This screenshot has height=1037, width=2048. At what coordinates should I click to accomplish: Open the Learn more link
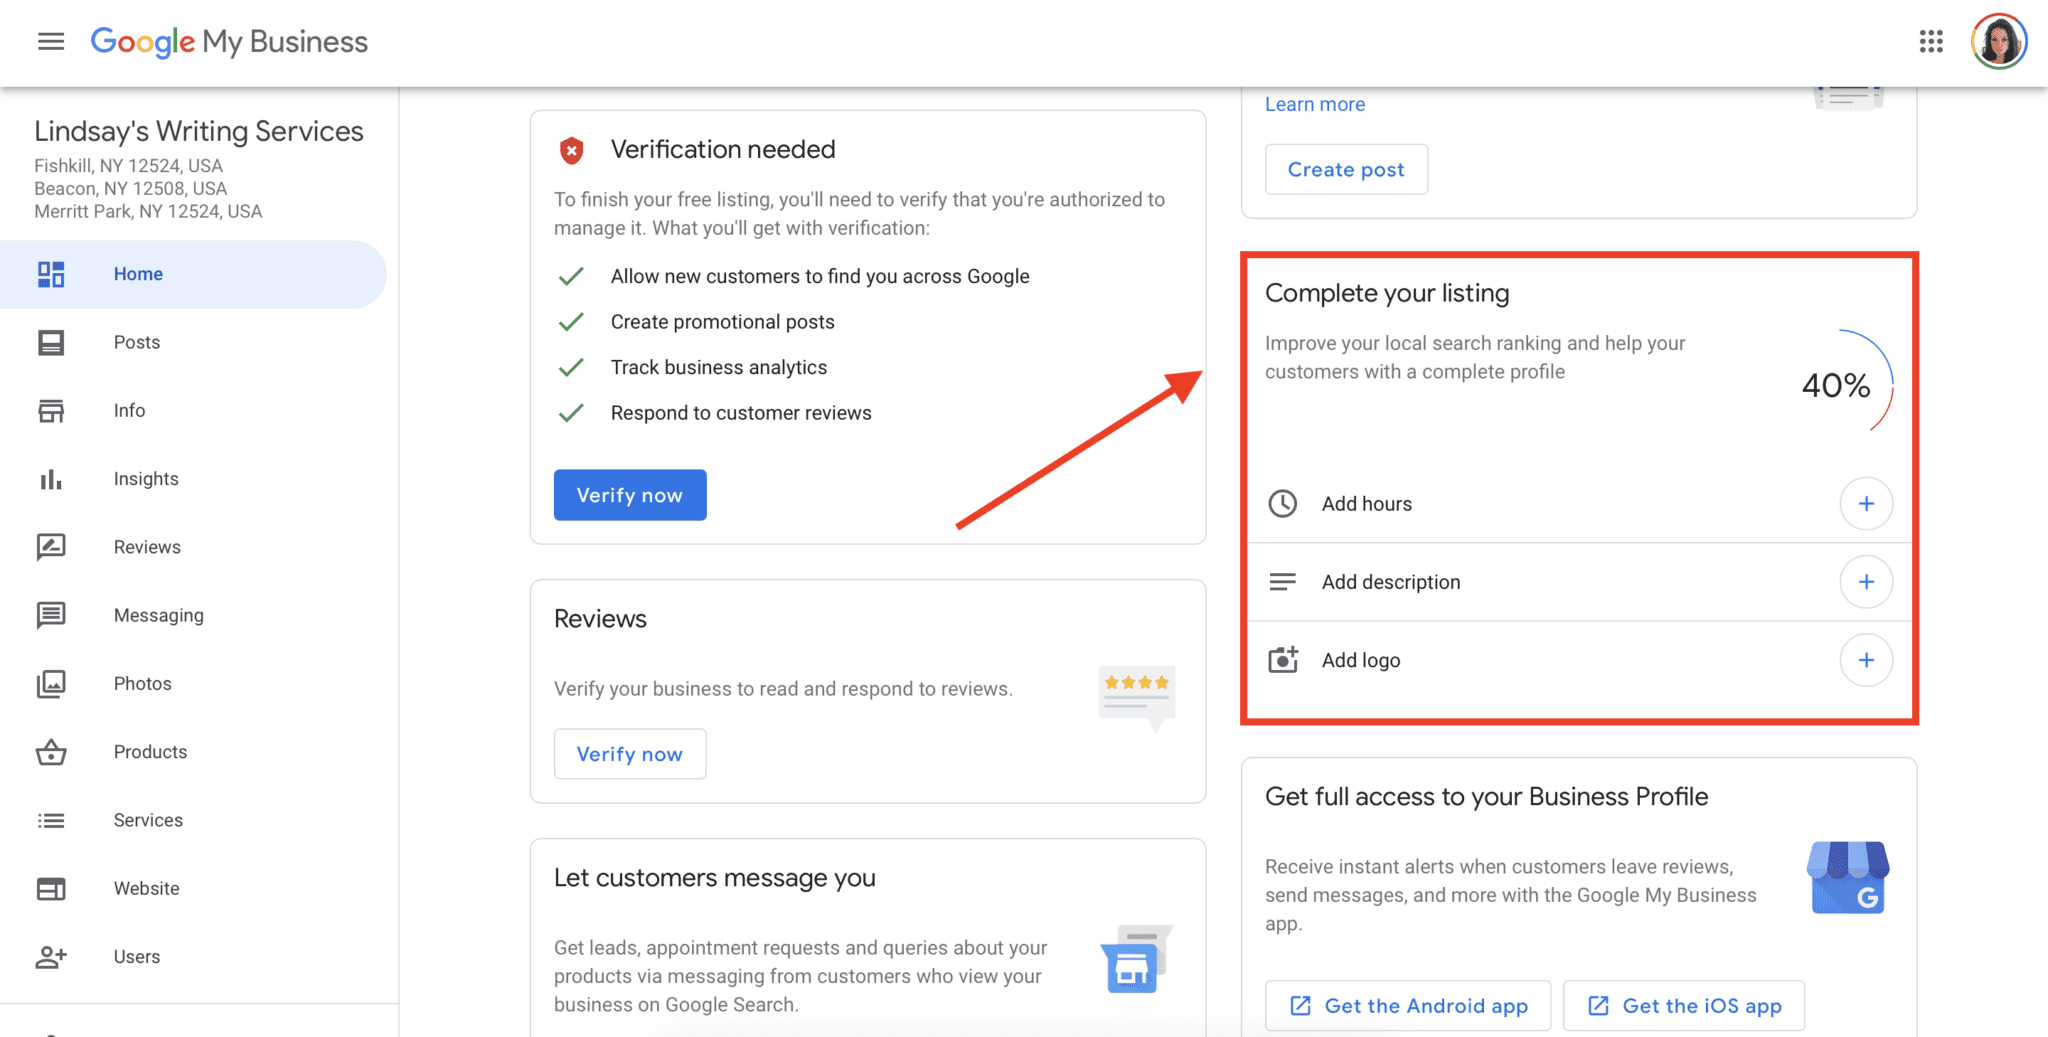1314,103
